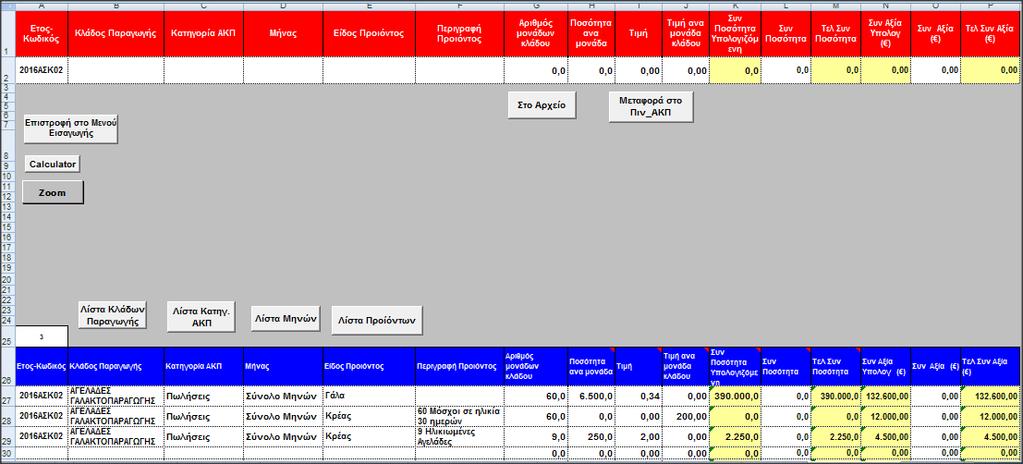This screenshot has width=1023, height=464.
Task: Select the red Αριθμός μονάδων κλάδου header
Action: [535, 34]
